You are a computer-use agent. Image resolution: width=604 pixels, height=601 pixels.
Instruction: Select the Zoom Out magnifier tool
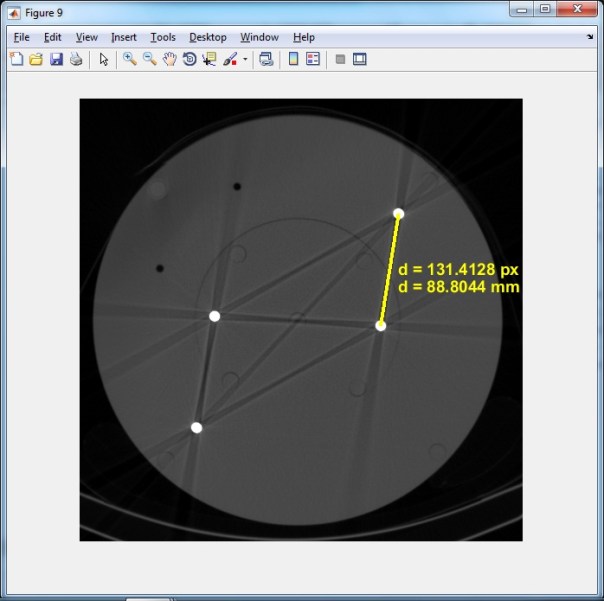pos(149,59)
